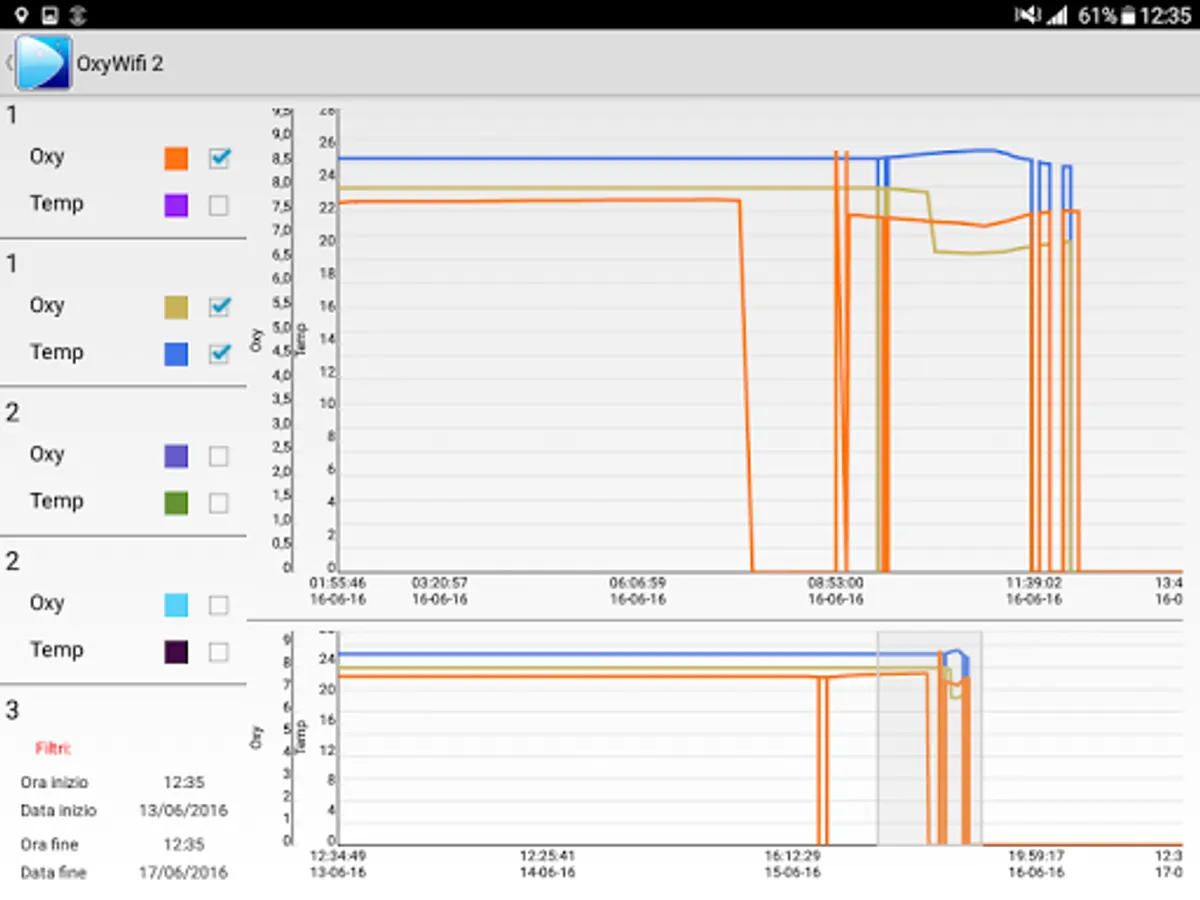Click the 19:59:17 time label on the overview chart

(x=1035, y=856)
